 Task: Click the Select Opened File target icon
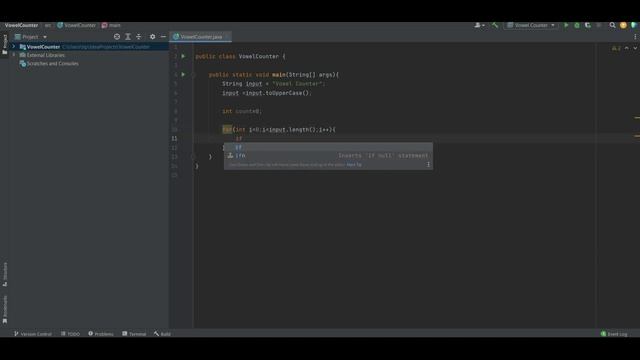[x=117, y=37]
